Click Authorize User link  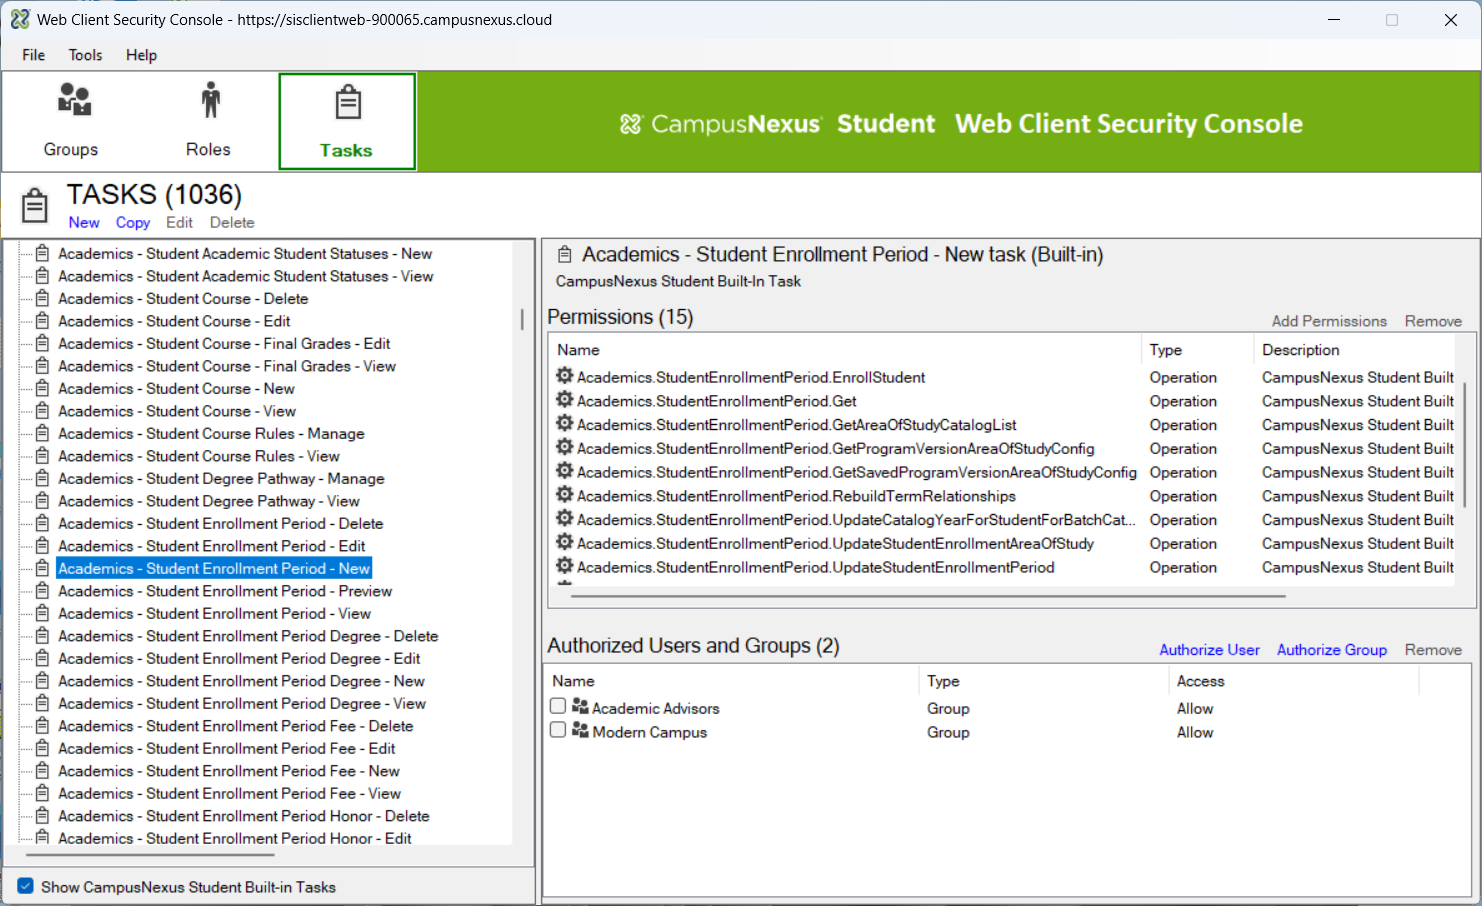coord(1210,650)
